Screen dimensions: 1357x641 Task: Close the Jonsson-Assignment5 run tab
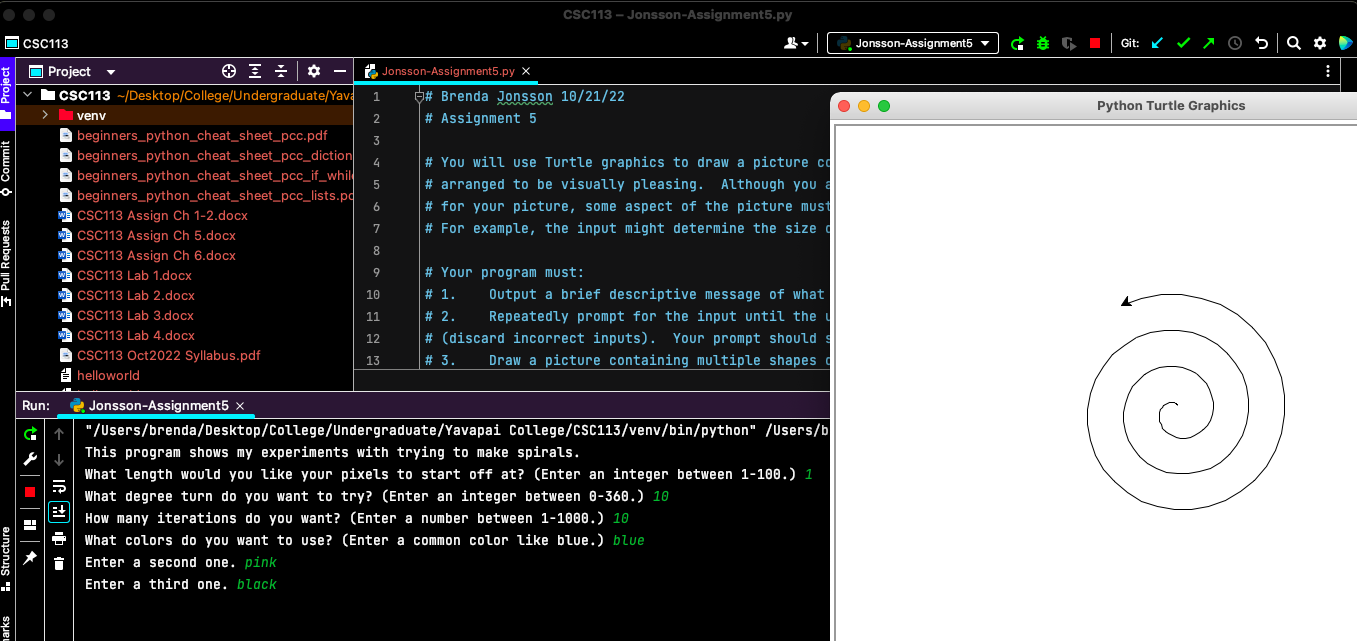(x=240, y=405)
